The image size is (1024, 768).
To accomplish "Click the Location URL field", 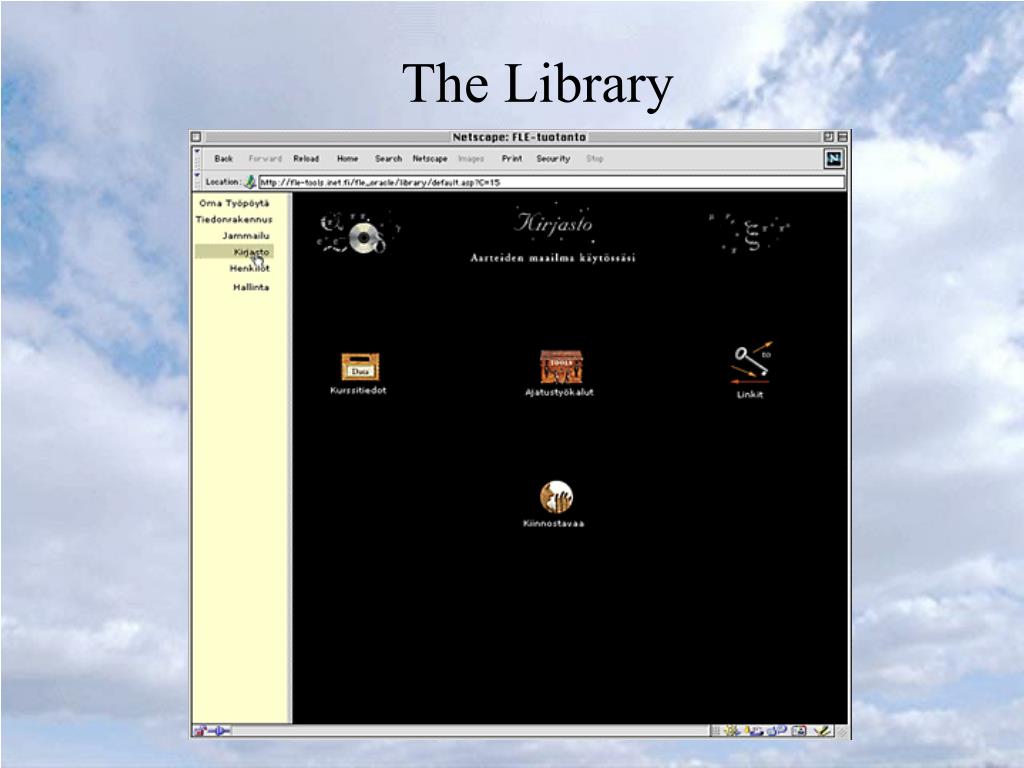I will 551,182.
